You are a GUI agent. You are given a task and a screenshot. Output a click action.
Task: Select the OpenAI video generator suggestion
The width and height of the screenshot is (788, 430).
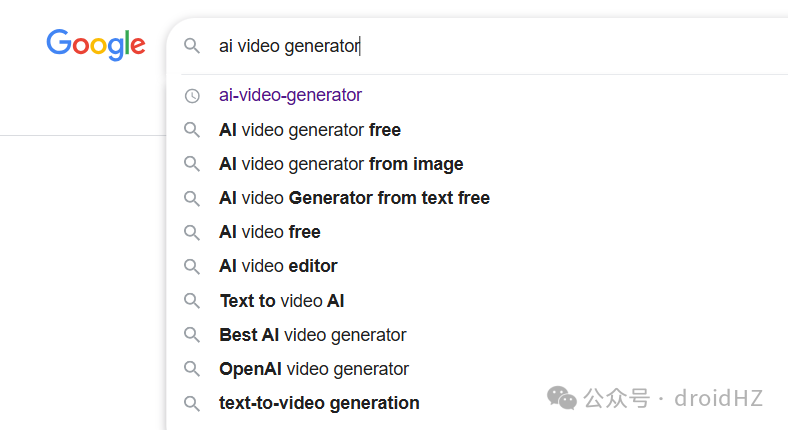(x=314, y=369)
